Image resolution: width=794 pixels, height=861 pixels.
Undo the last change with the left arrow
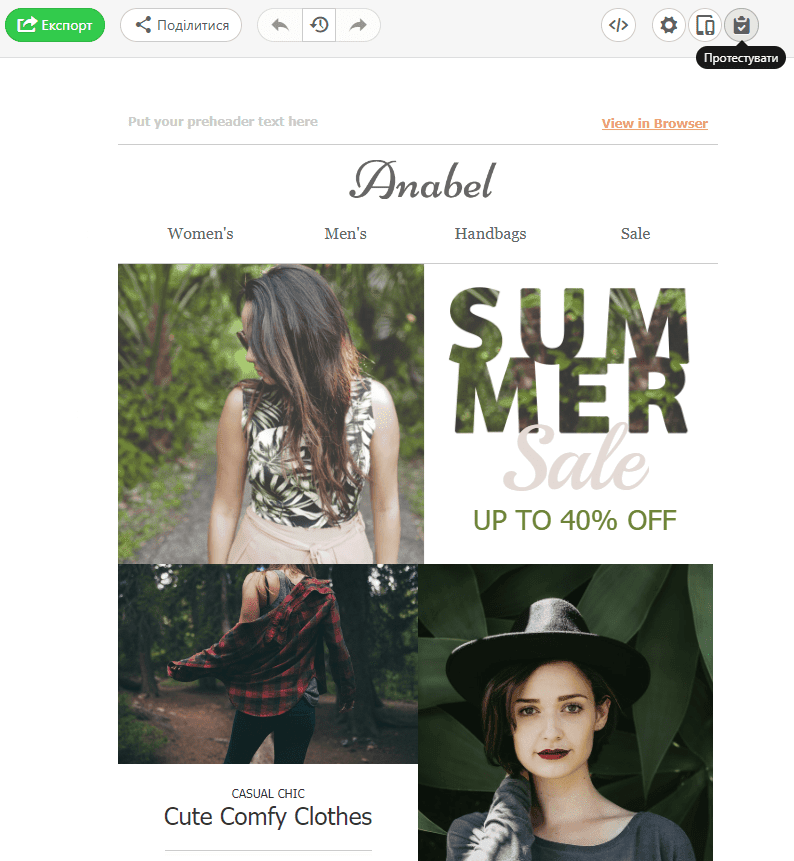(x=280, y=25)
